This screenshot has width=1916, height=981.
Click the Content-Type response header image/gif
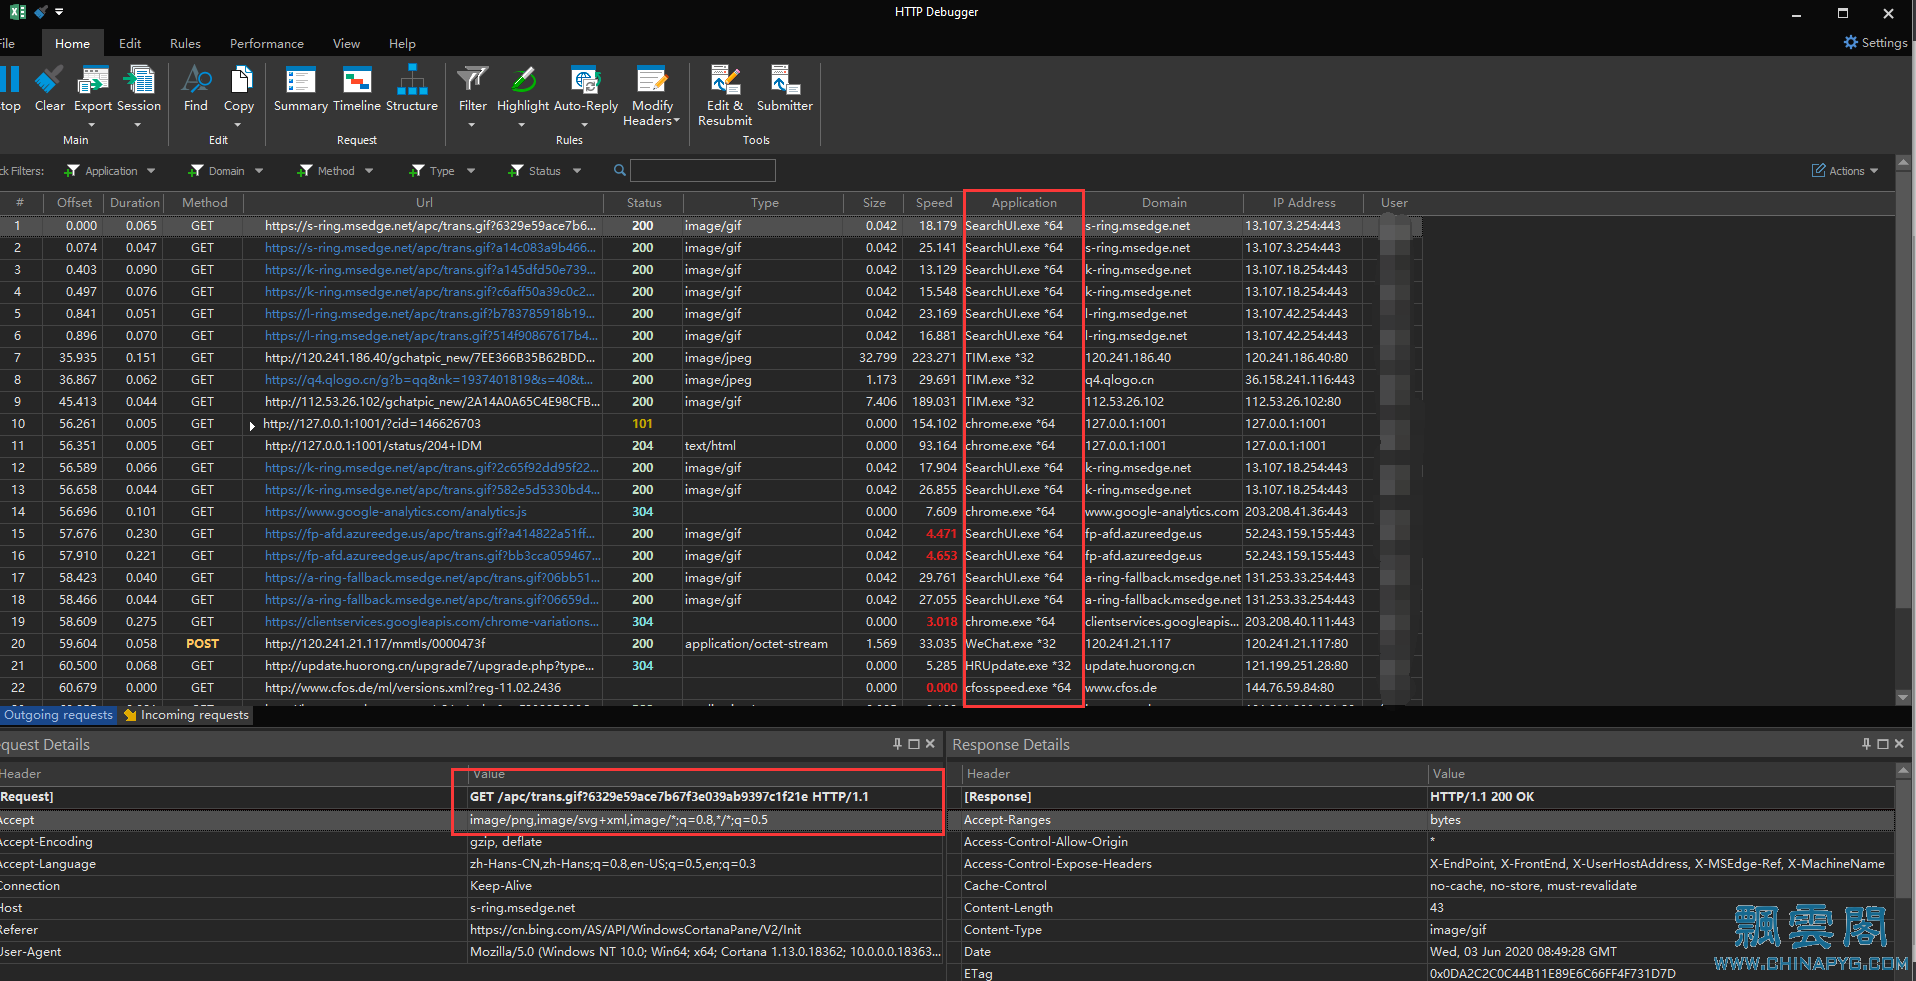[x=1458, y=930]
